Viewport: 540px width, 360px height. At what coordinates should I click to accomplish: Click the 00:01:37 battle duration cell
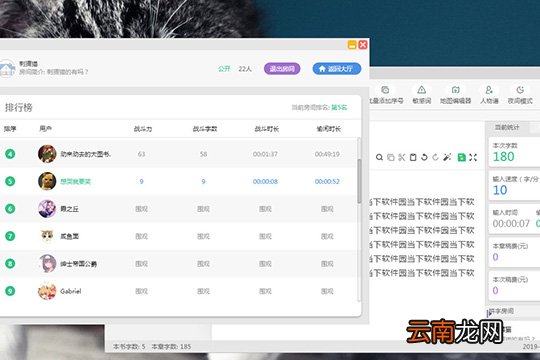pyautogui.click(x=265, y=154)
